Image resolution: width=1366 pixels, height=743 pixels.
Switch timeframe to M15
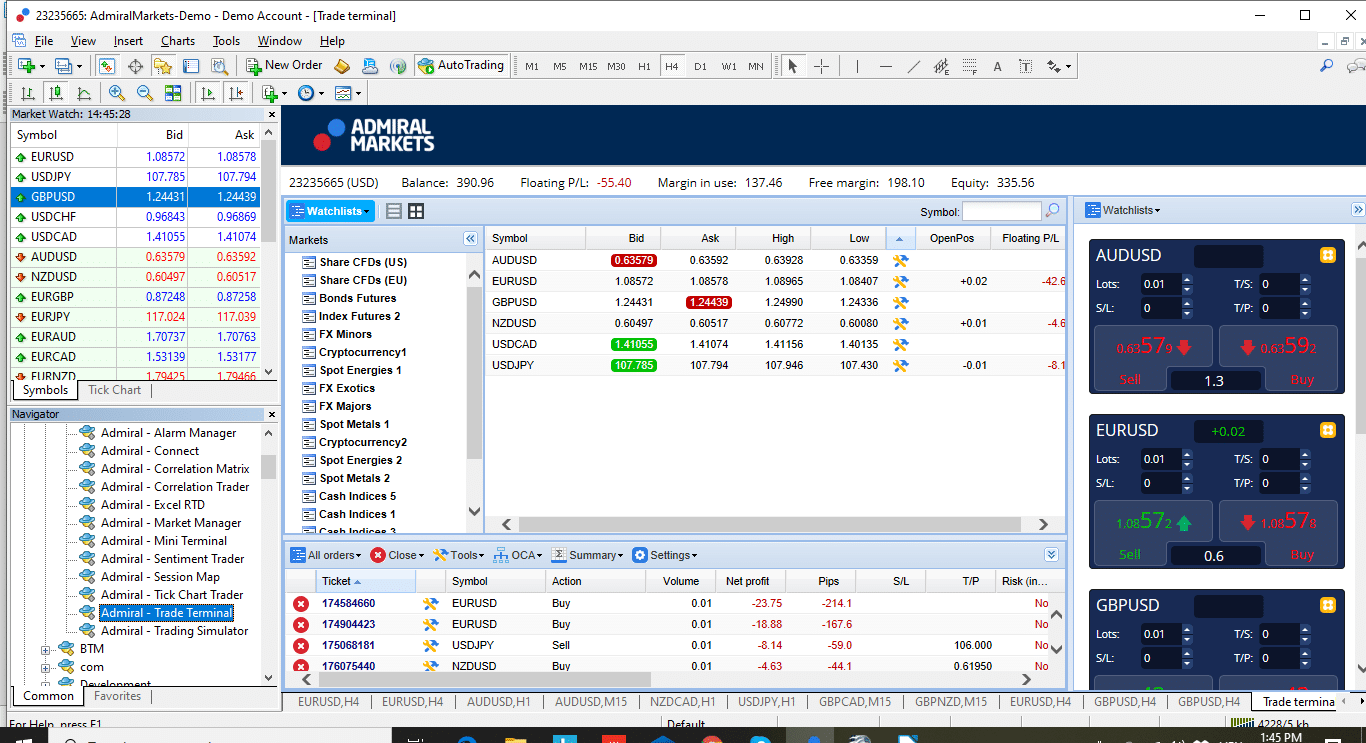click(x=588, y=67)
